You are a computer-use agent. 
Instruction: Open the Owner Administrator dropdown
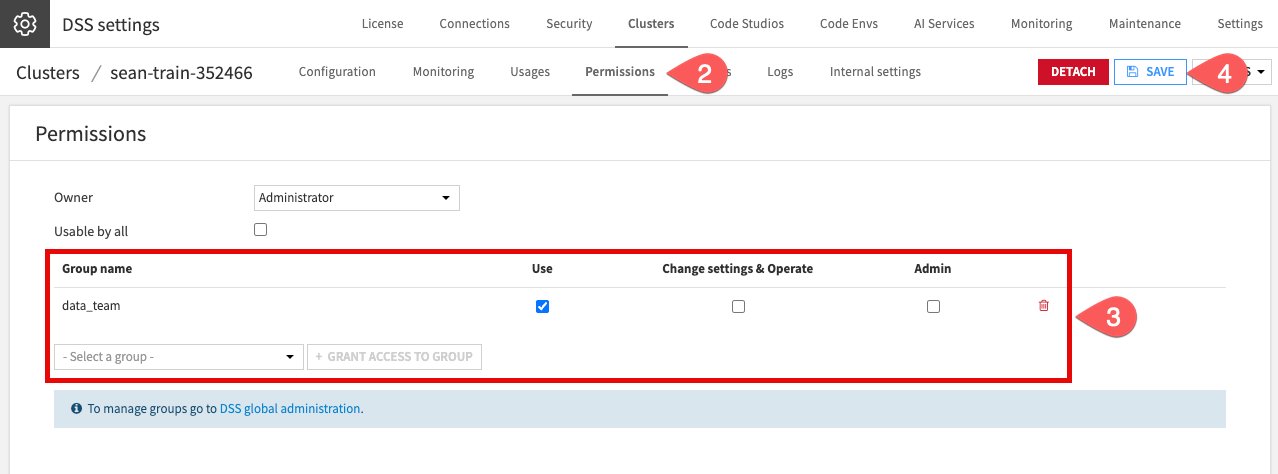(x=357, y=198)
